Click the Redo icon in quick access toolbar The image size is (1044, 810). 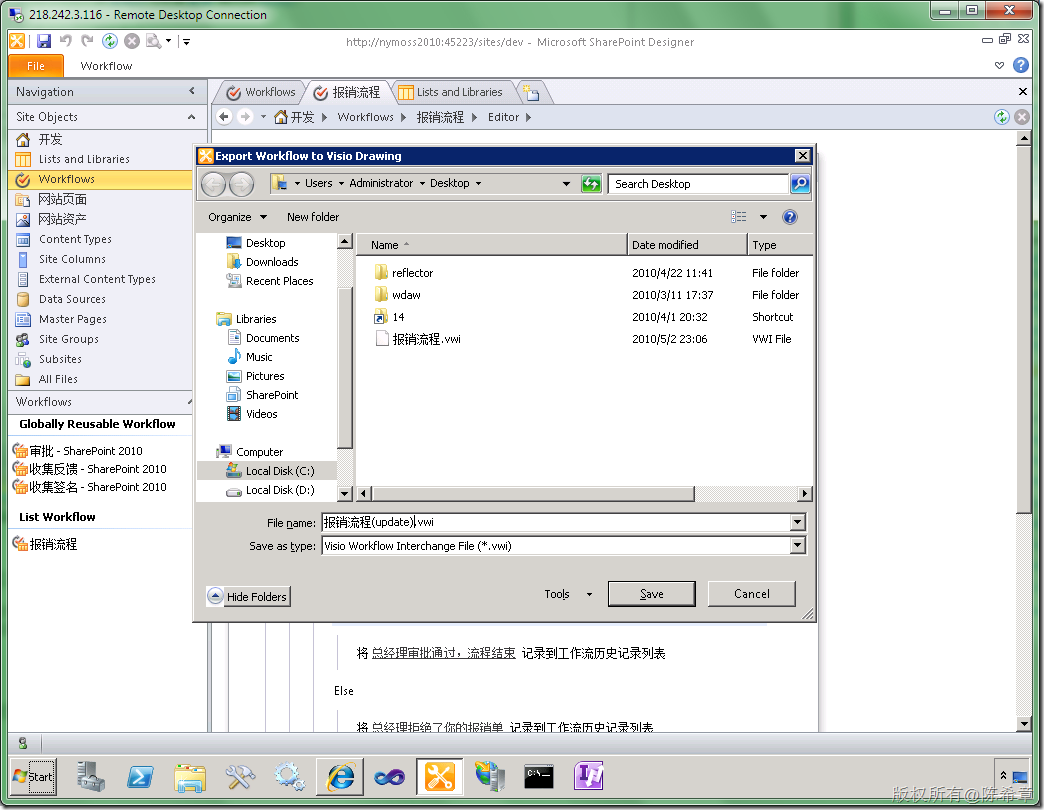coord(87,41)
